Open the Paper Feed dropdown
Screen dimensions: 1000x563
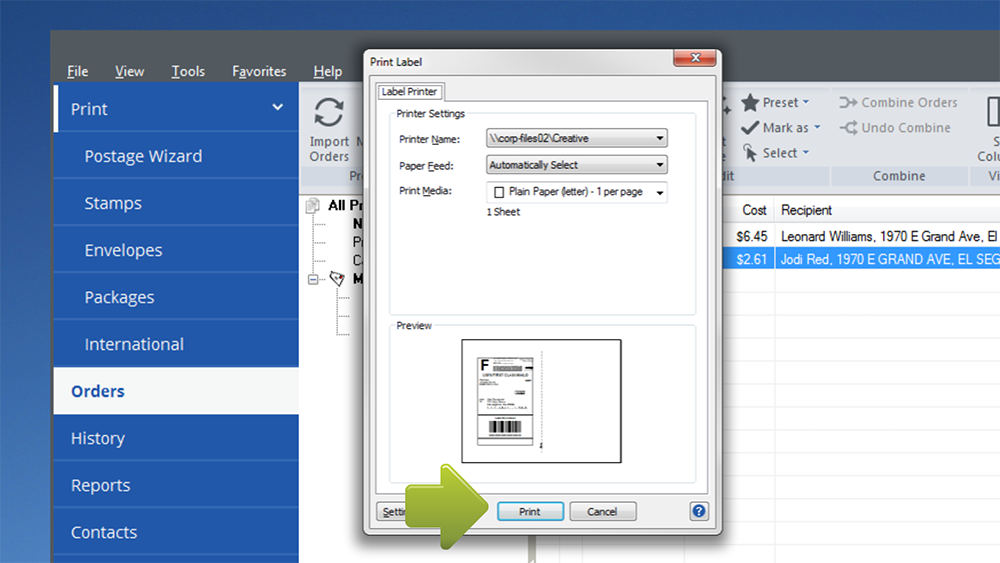pyautogui.click(x=577, y=165)
